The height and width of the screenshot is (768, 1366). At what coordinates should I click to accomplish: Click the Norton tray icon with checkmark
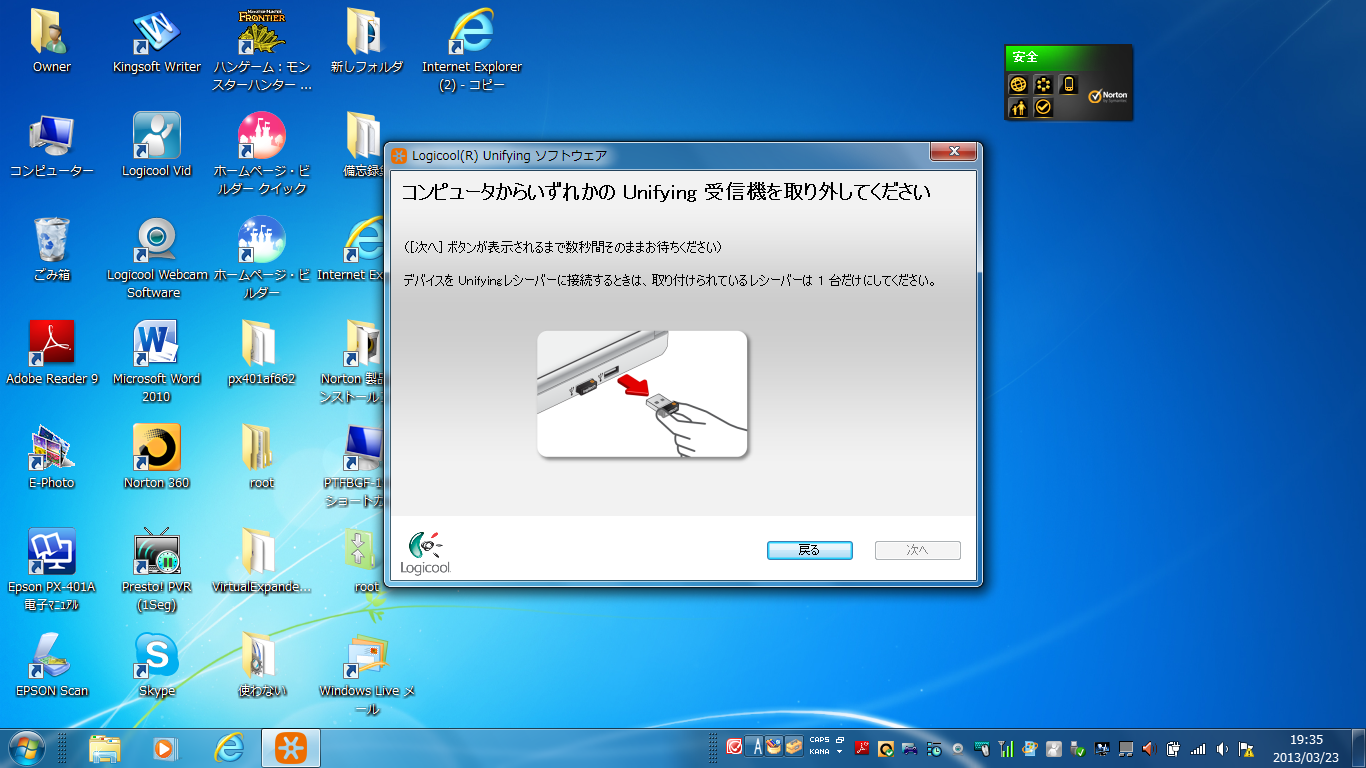(x=886, y=748)
